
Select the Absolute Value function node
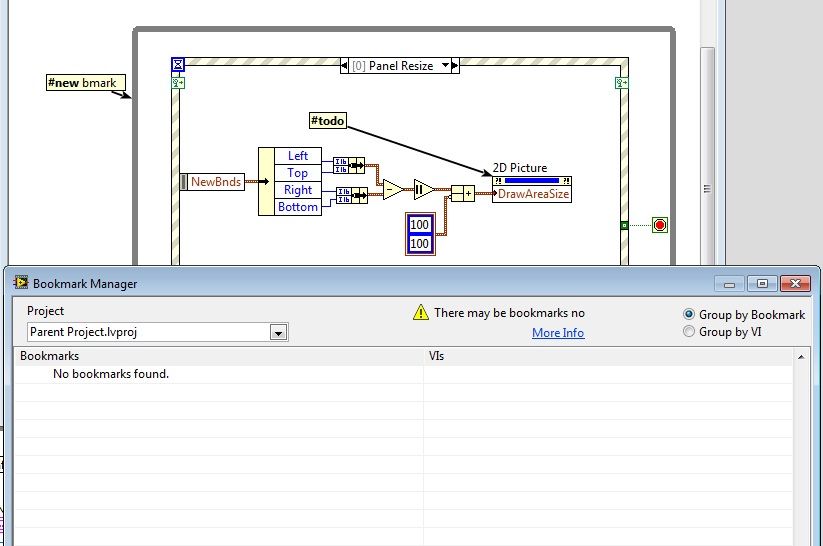424,190
